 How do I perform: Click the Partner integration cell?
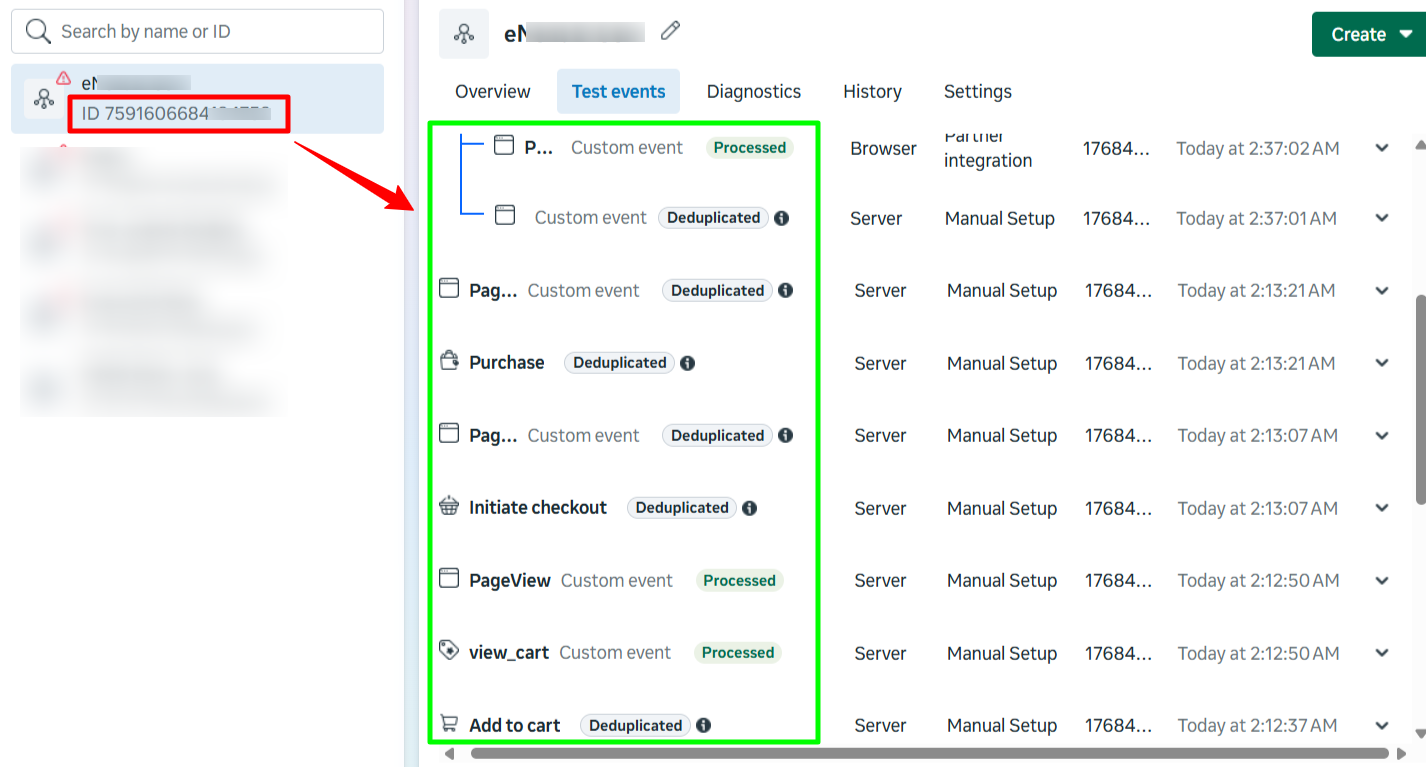click(988, 148)
